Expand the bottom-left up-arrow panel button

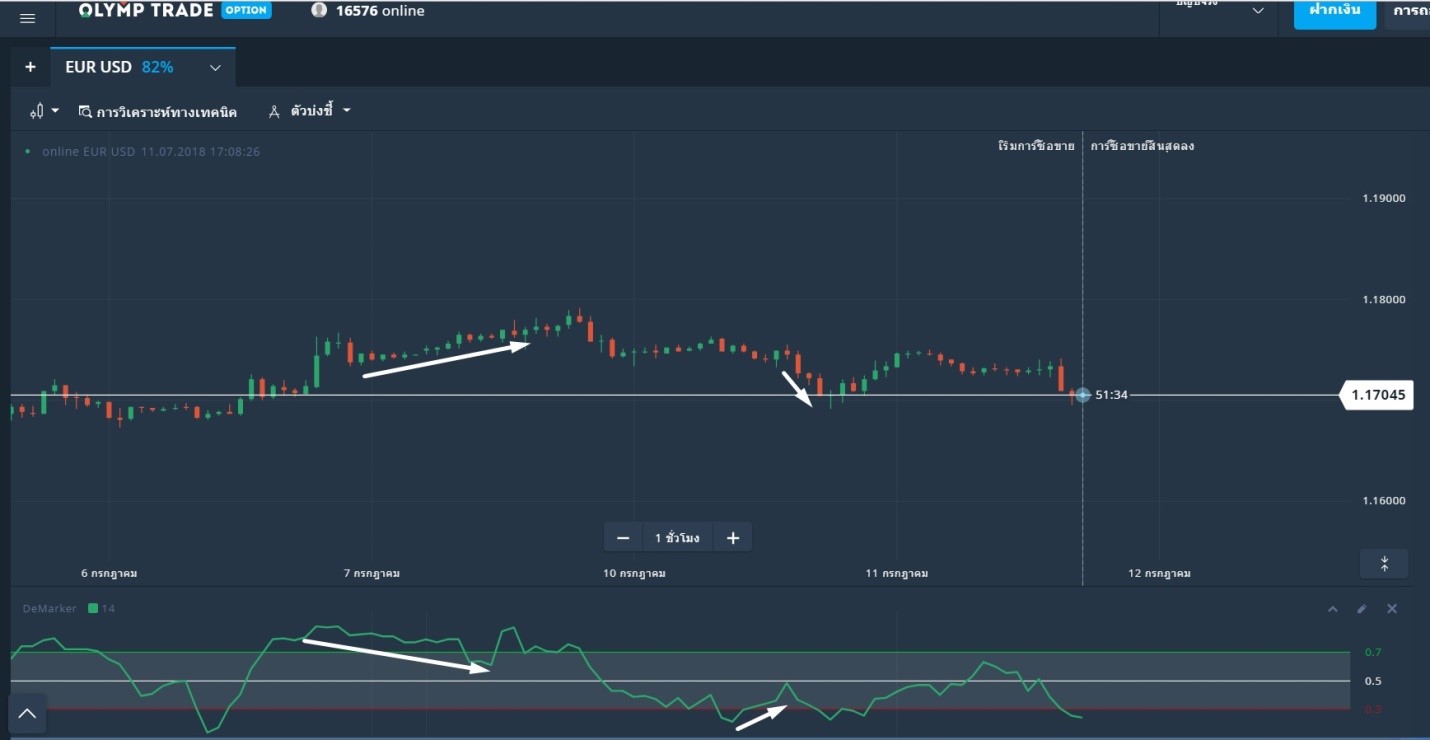click(x=27, y=714)
